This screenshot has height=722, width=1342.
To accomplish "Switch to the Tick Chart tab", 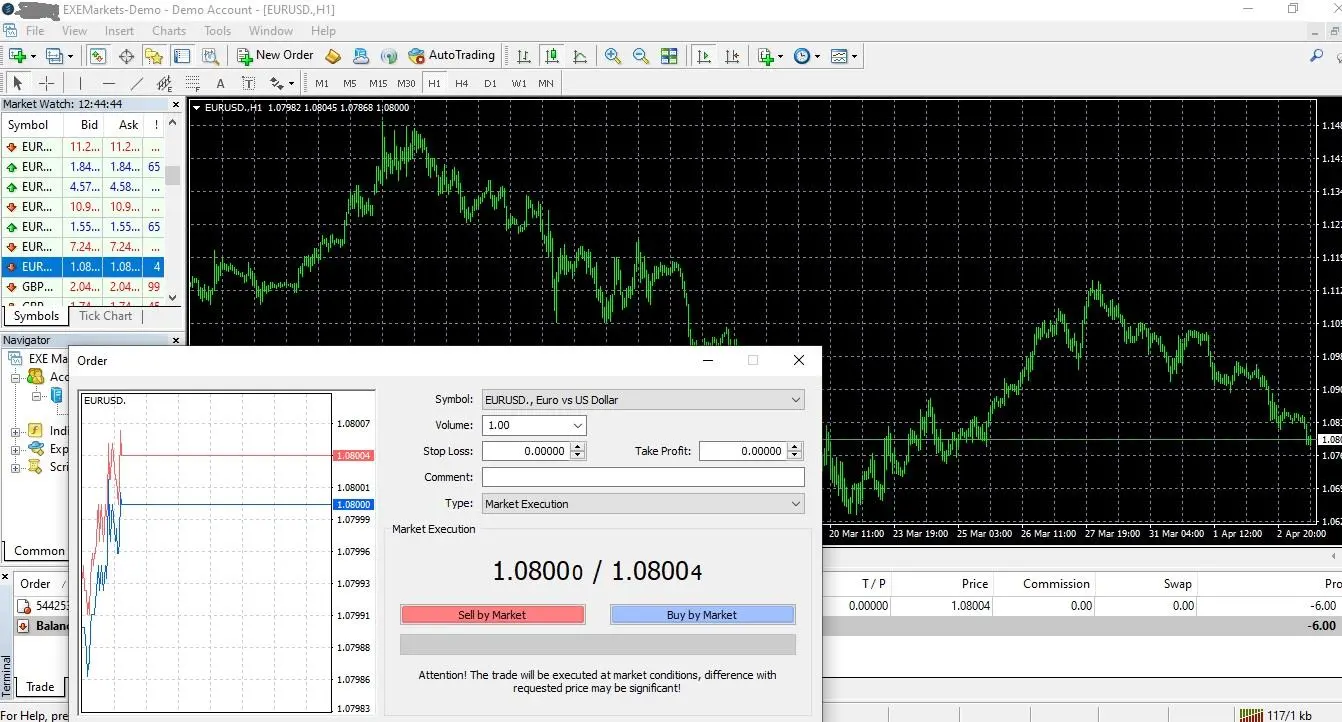I will (x=105, y=316).
